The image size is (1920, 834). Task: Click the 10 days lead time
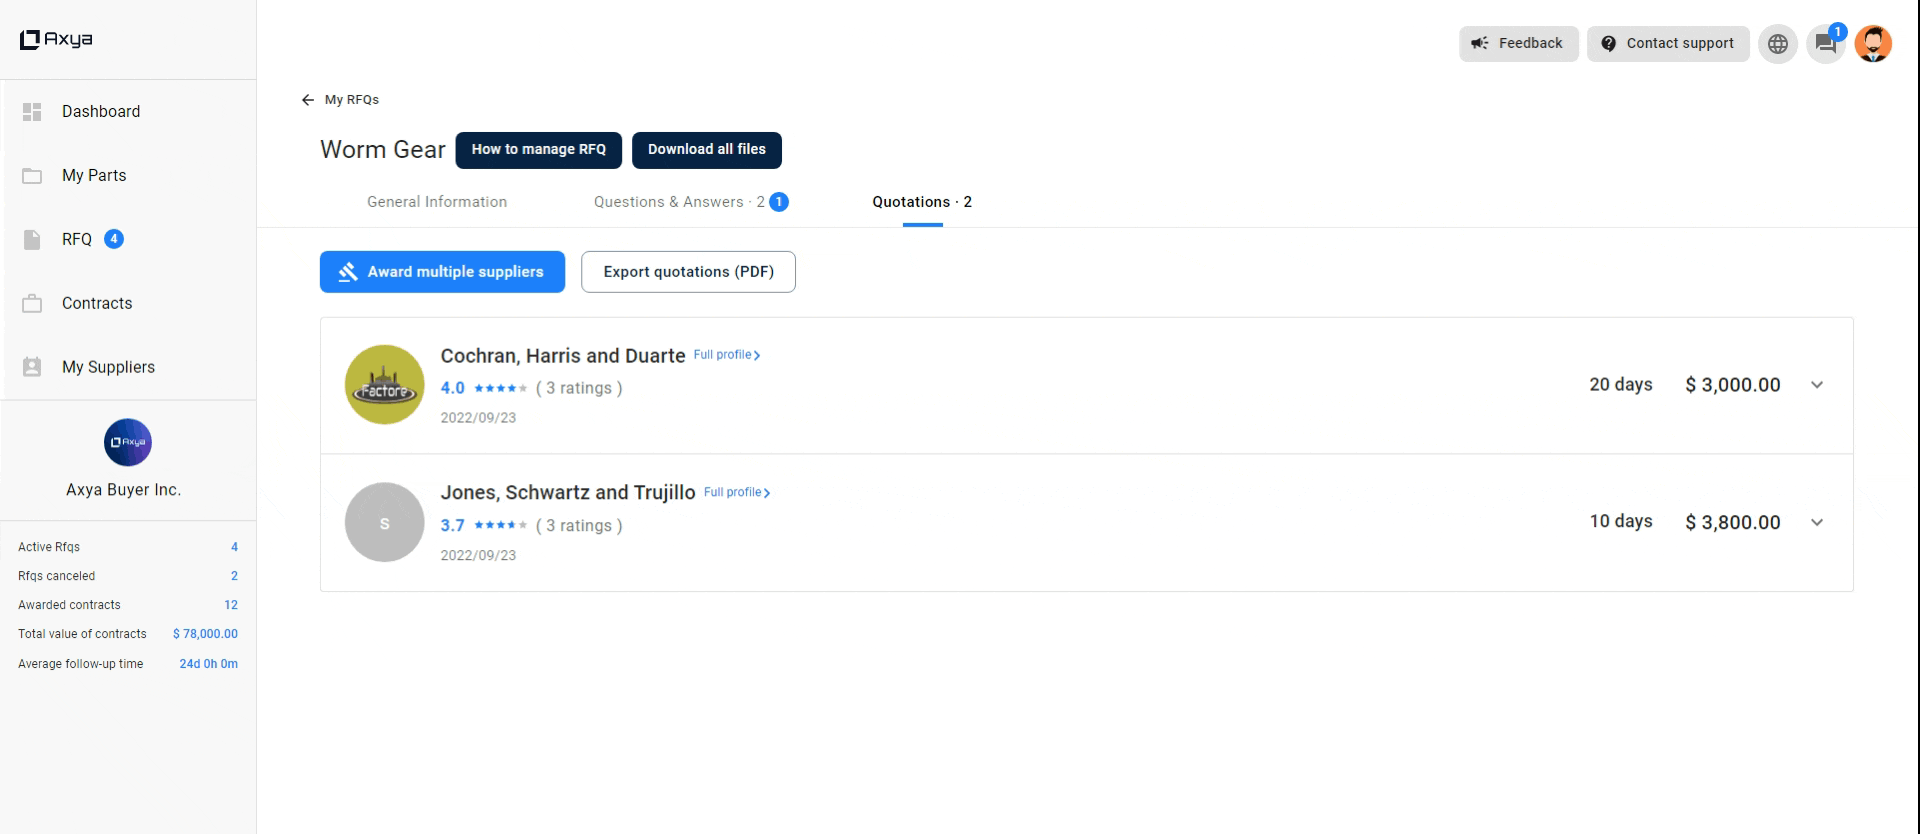(x=1621, y=522)
